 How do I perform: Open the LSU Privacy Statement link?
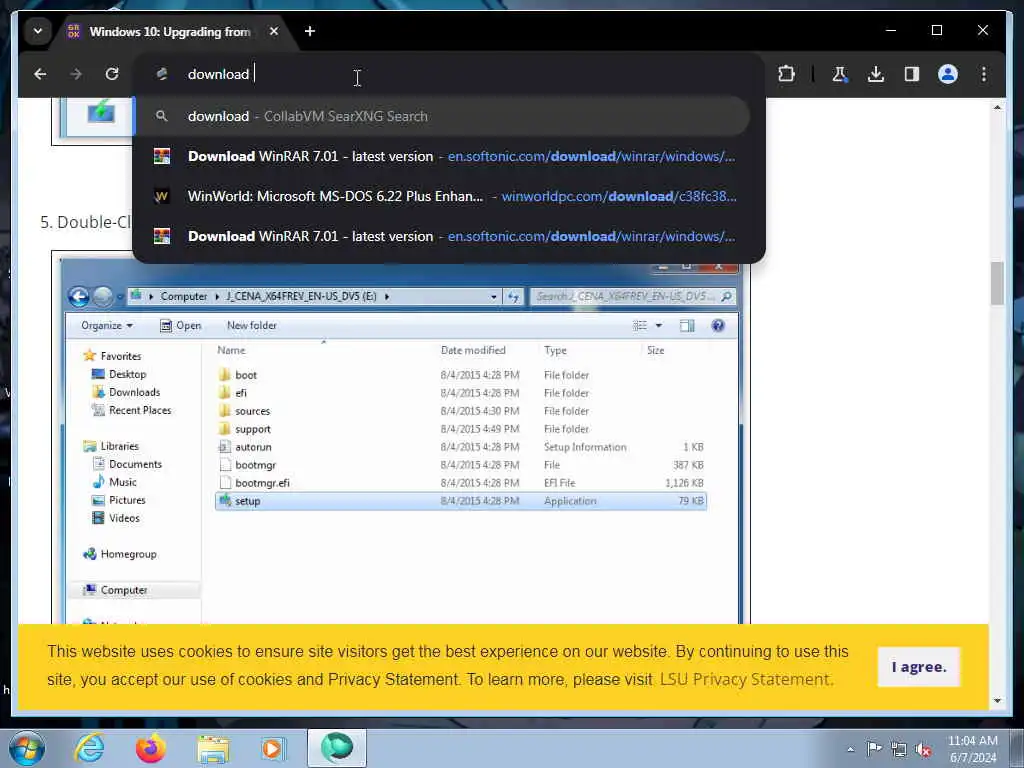746,679
